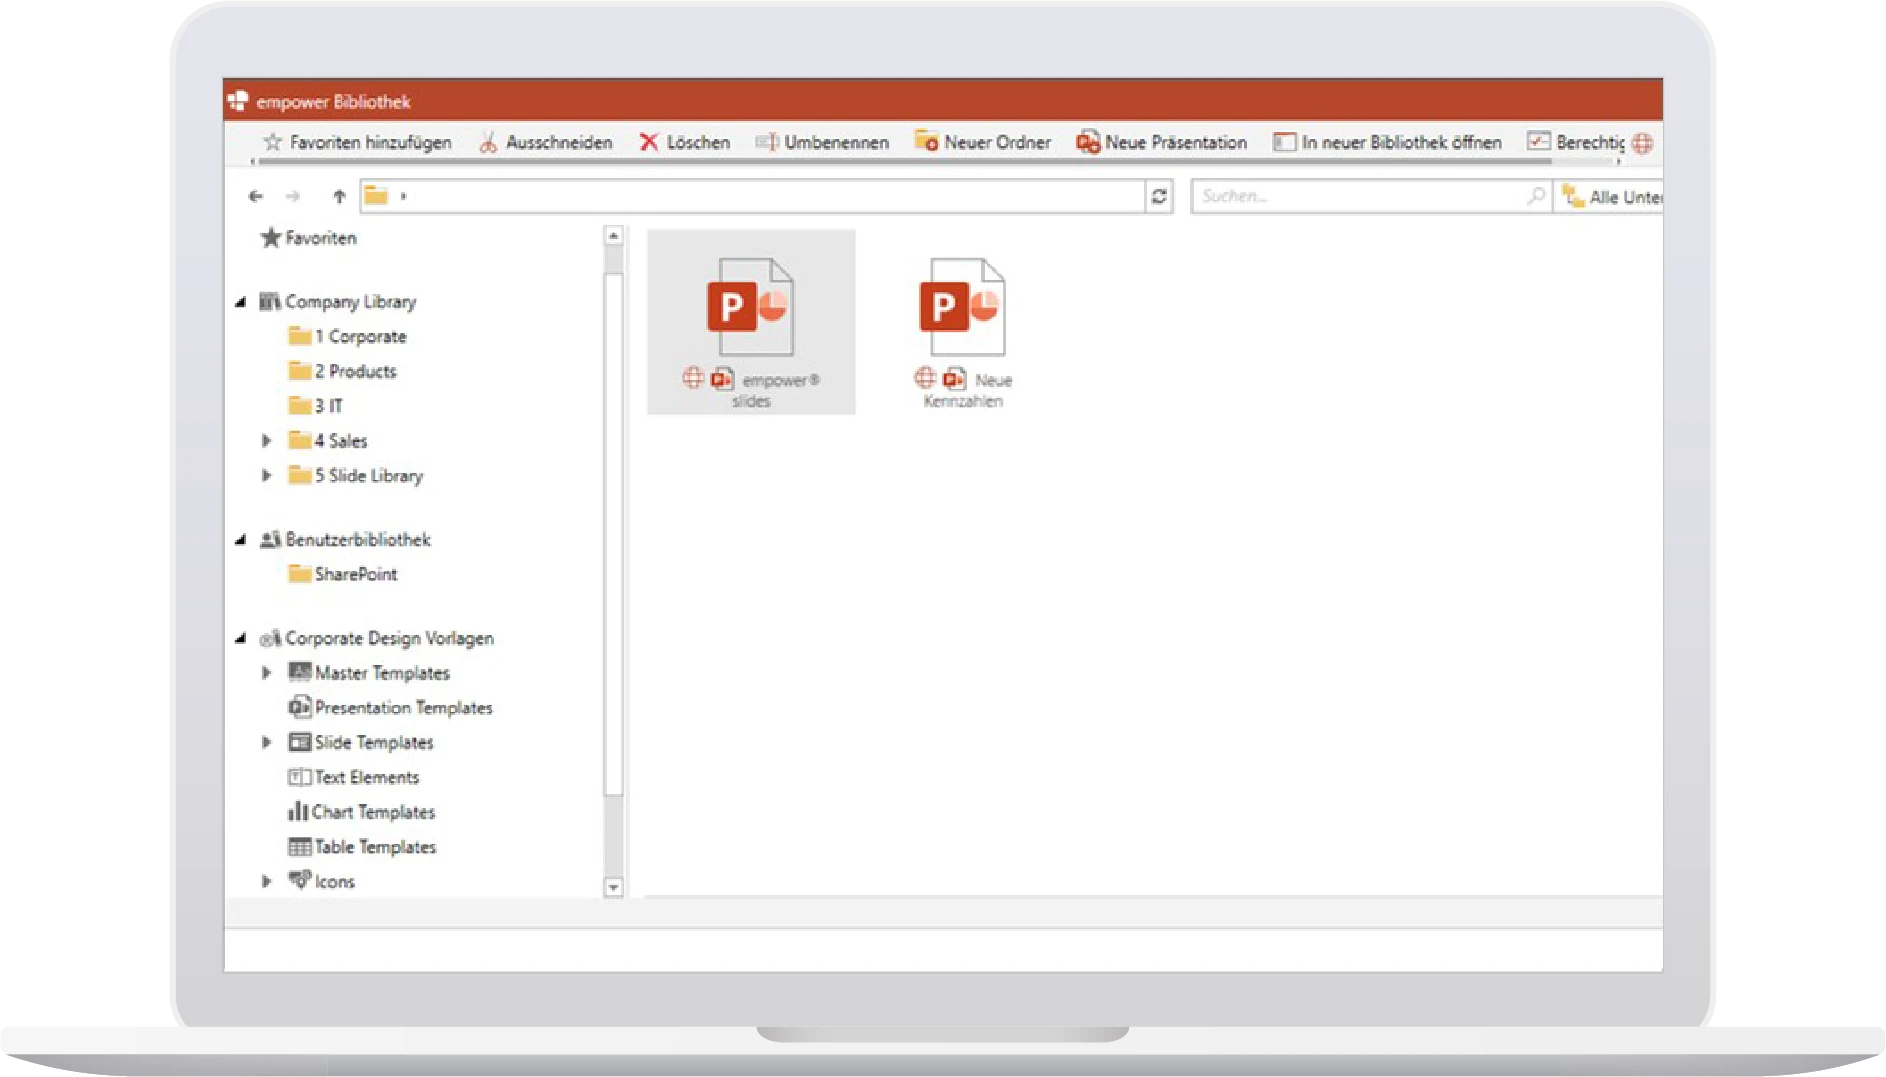
Task: Click the tree vertical scrollbar thumb
Action: coord(614,534)
